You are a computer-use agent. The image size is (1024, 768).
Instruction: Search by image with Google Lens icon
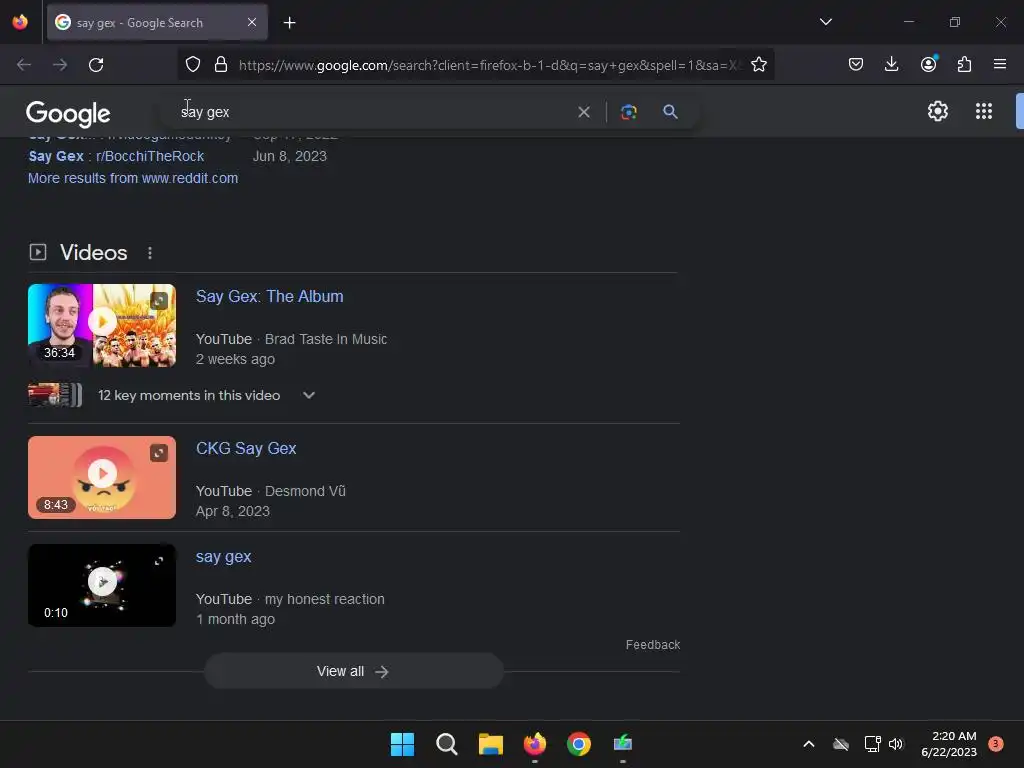point(628,112)
